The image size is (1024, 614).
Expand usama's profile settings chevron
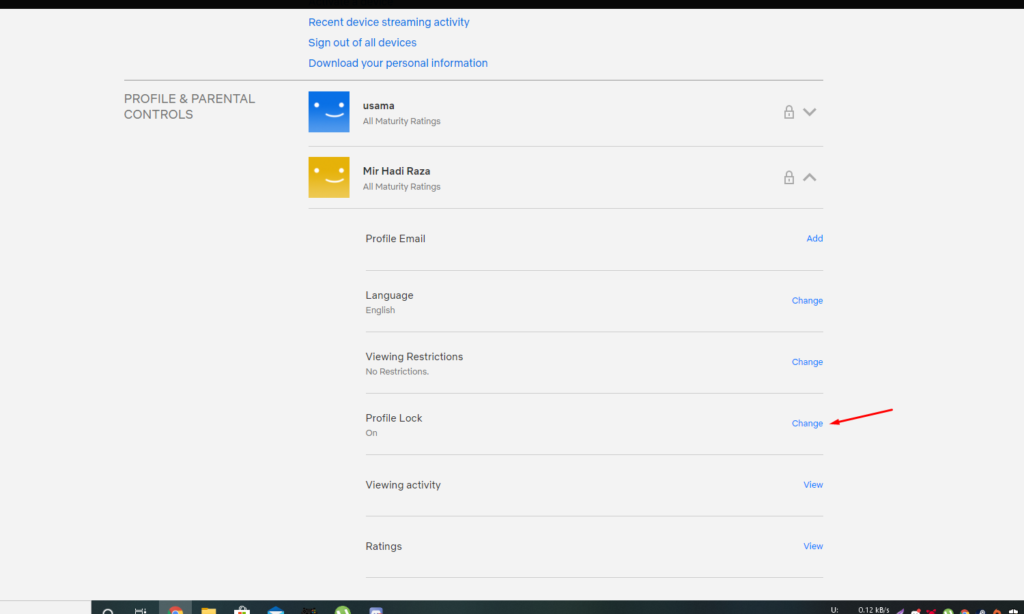coord(810,112)
